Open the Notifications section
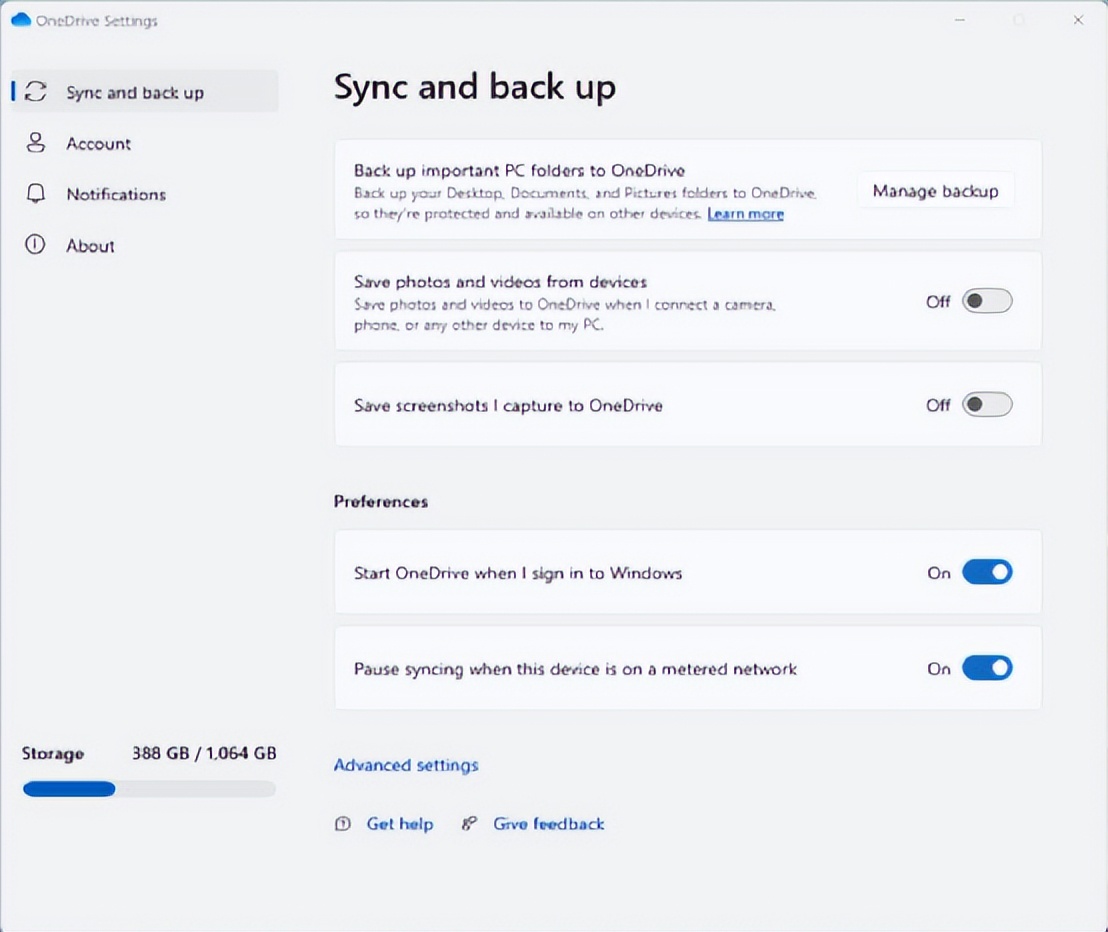1108x932 pixels. [x=116, y=194]
